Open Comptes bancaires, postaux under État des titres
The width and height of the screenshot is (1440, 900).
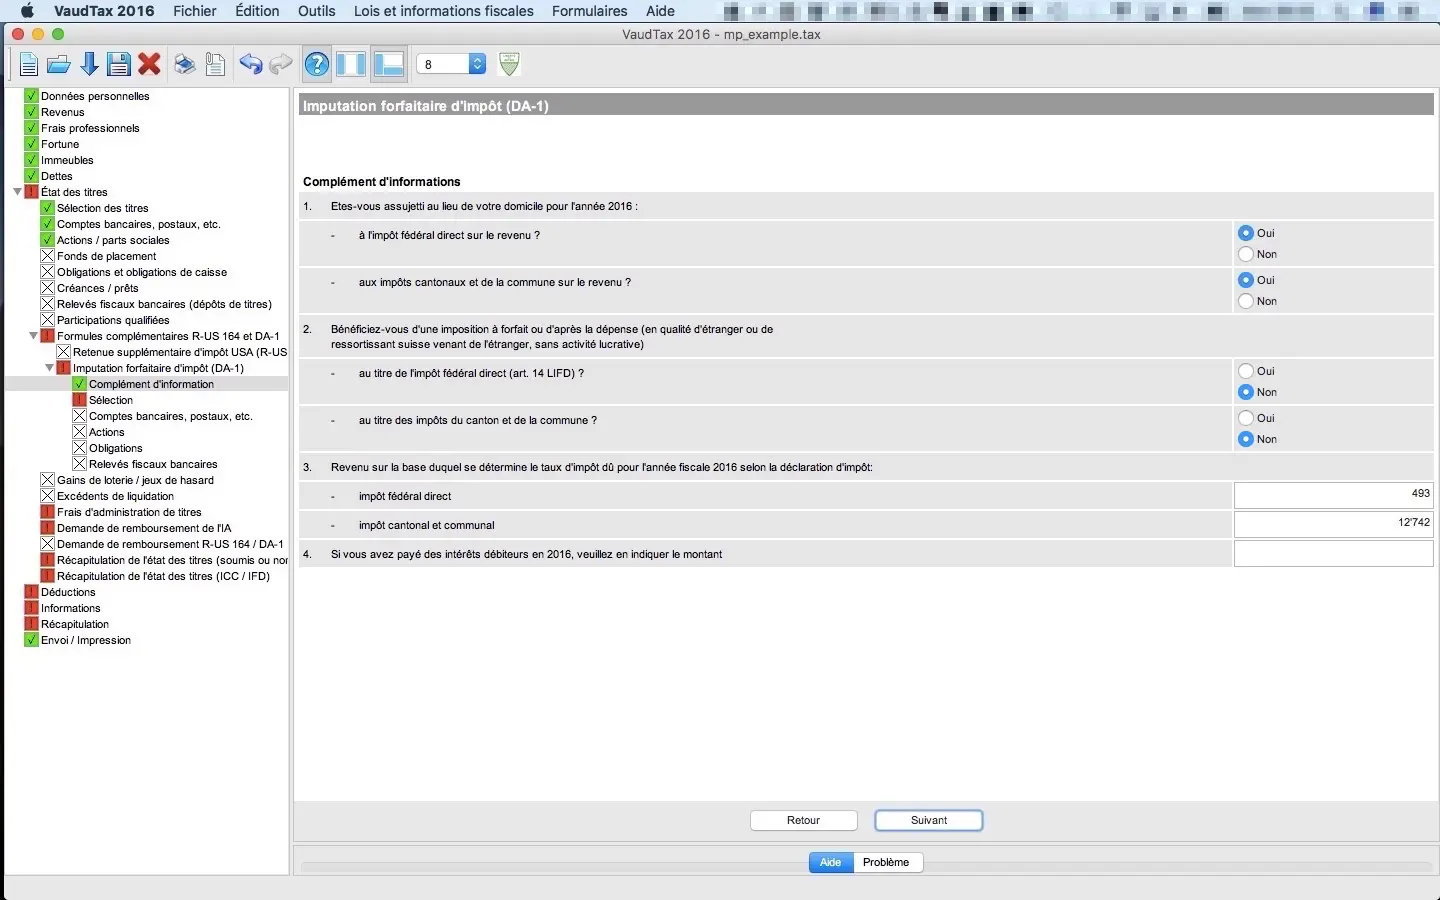(x=139, y=224)
